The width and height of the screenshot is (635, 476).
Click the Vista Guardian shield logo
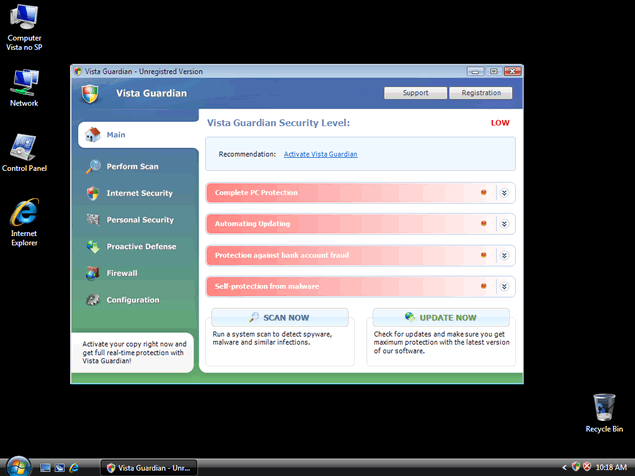[x=90, y=94]
